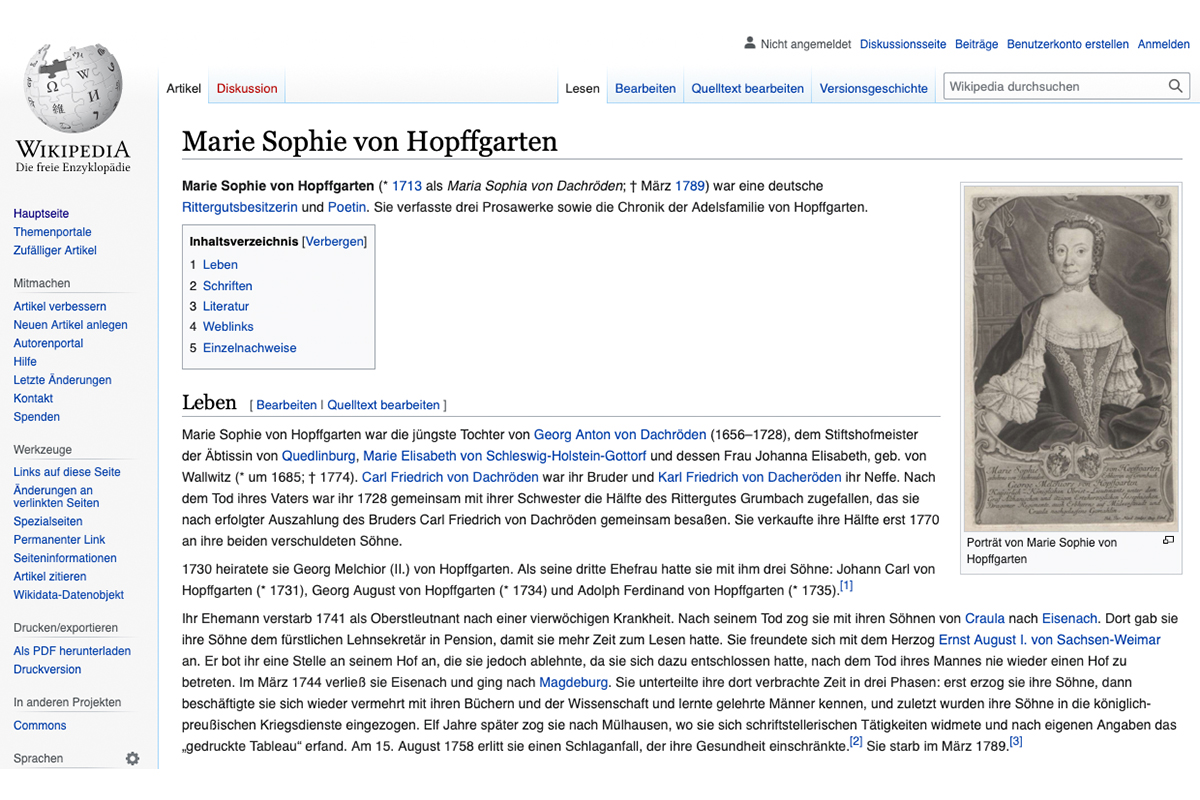Enlarge portrait using the caption expand icon

(1167, 541)
